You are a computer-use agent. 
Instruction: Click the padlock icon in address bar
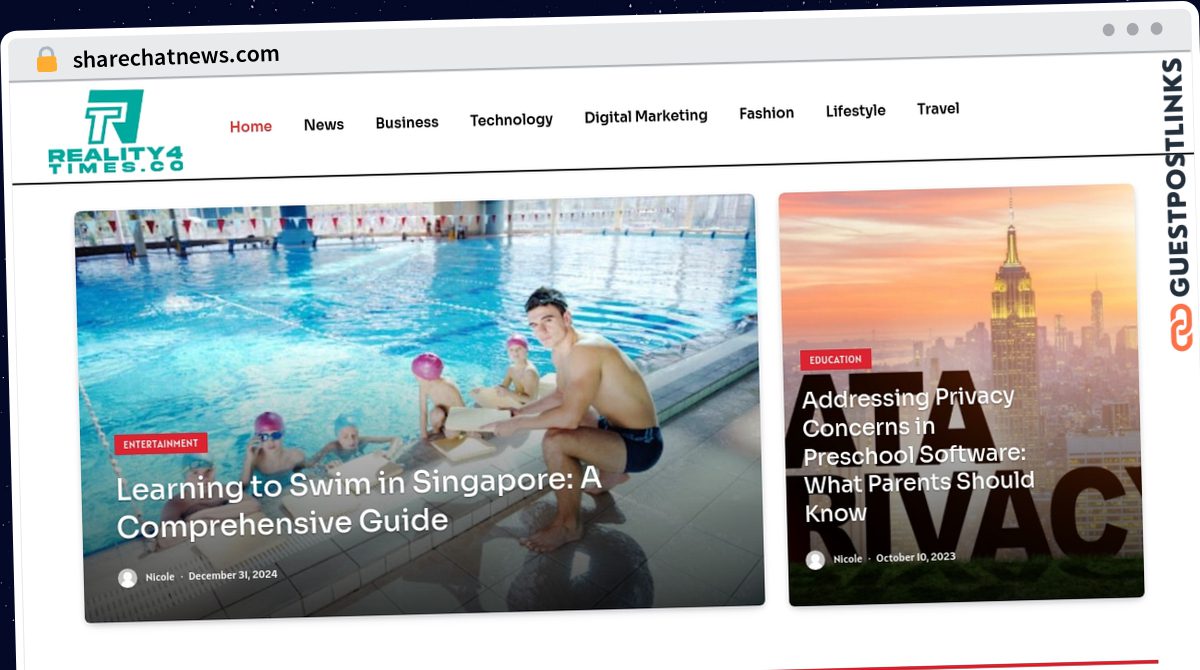click(x=47, y=59)
